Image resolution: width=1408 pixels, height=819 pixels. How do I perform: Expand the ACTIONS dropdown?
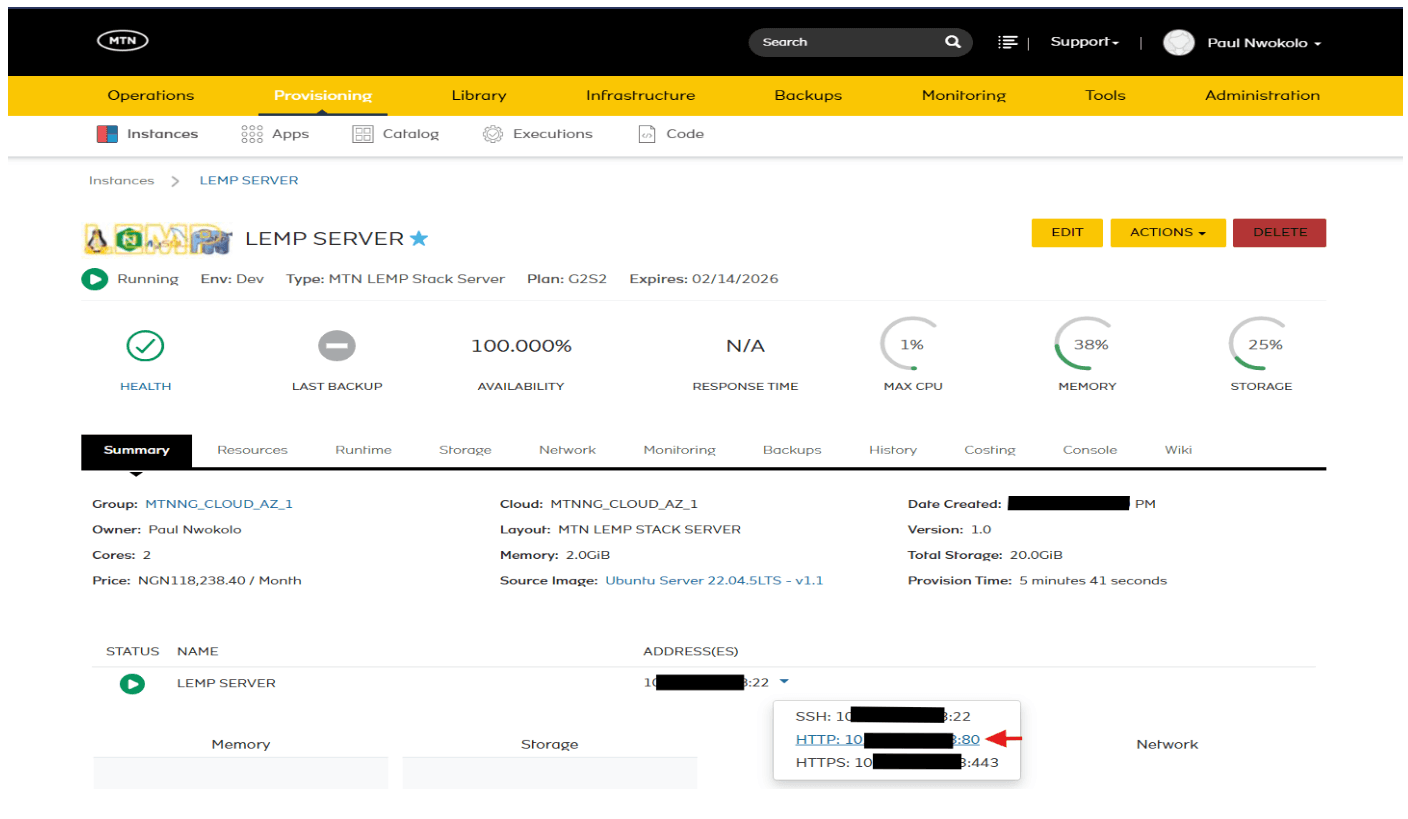pyautogui.click(x=1167, y=232)
